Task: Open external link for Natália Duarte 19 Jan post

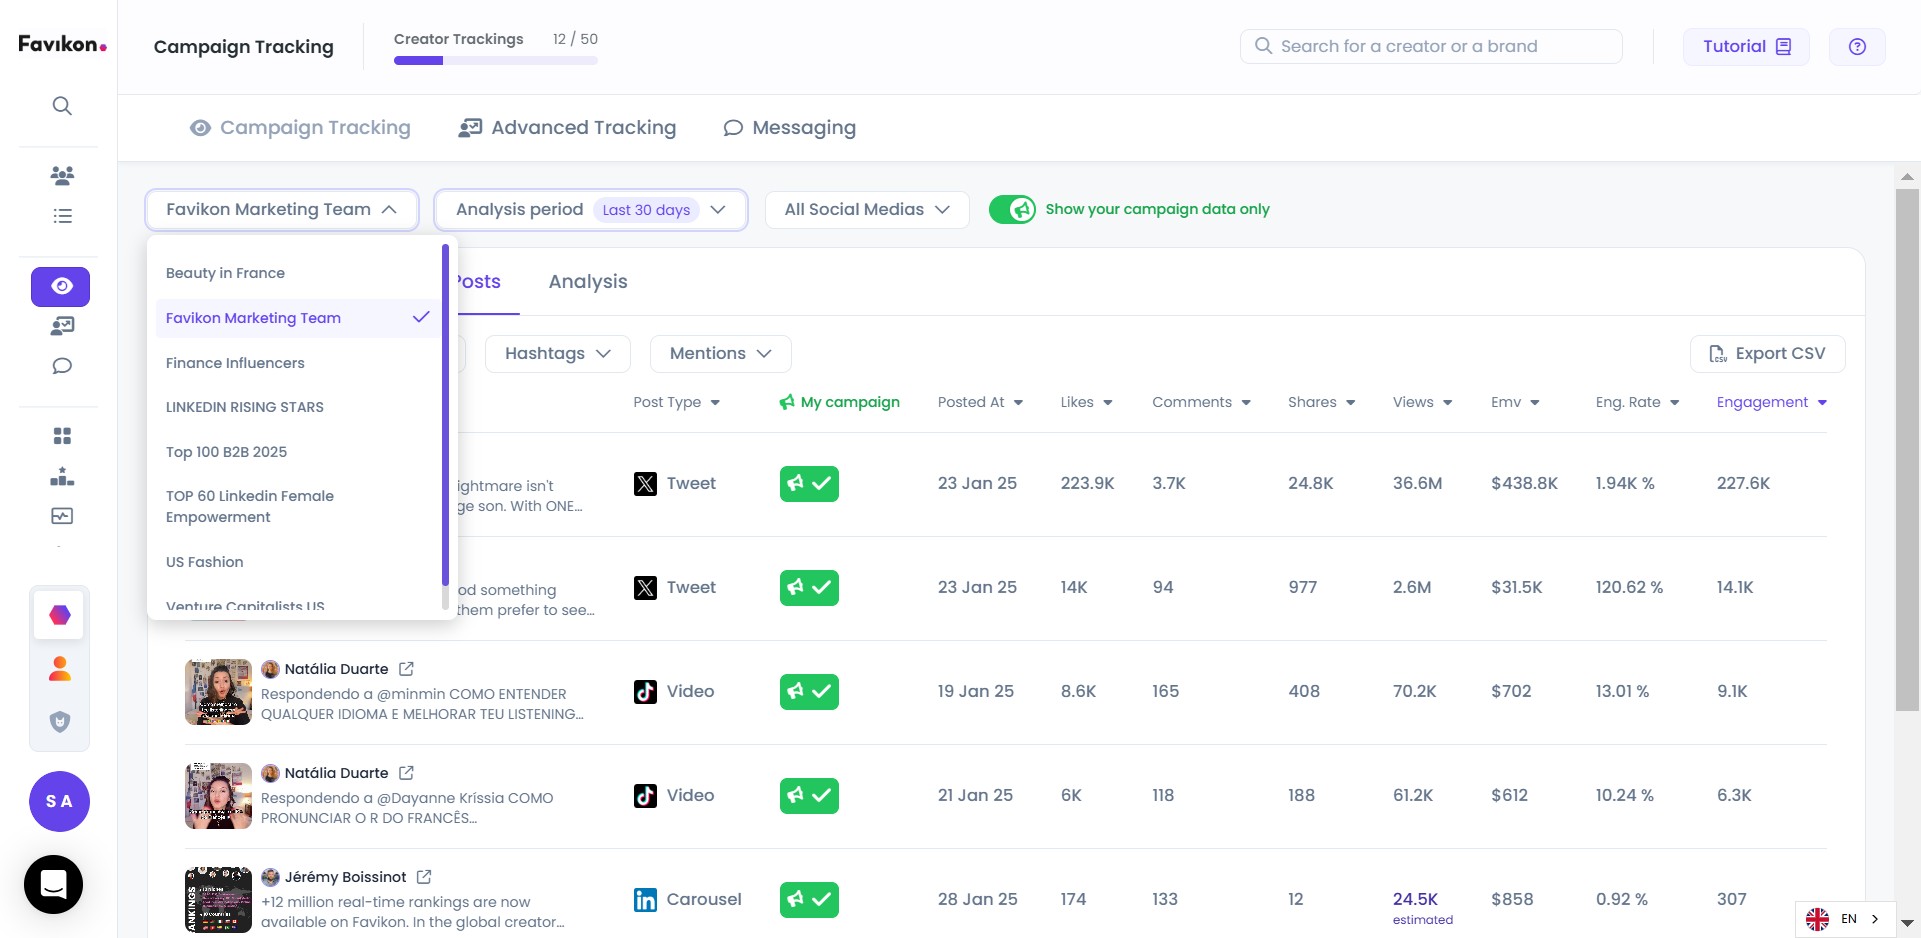Action: click(x=406, y=669)
